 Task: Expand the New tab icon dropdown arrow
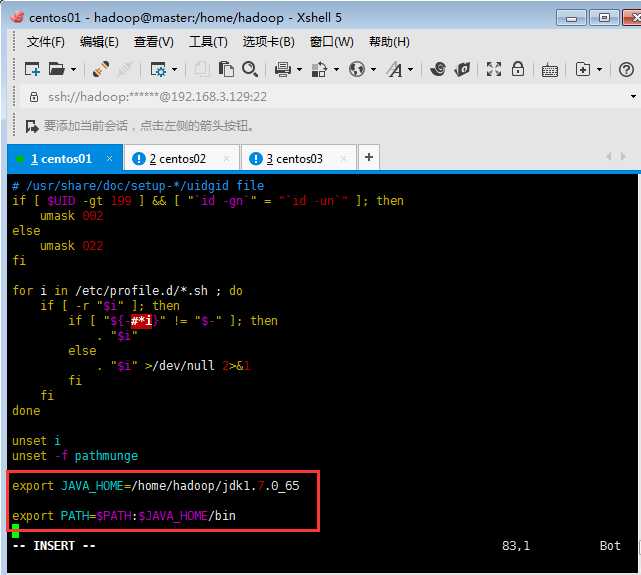tap(599, 69)
